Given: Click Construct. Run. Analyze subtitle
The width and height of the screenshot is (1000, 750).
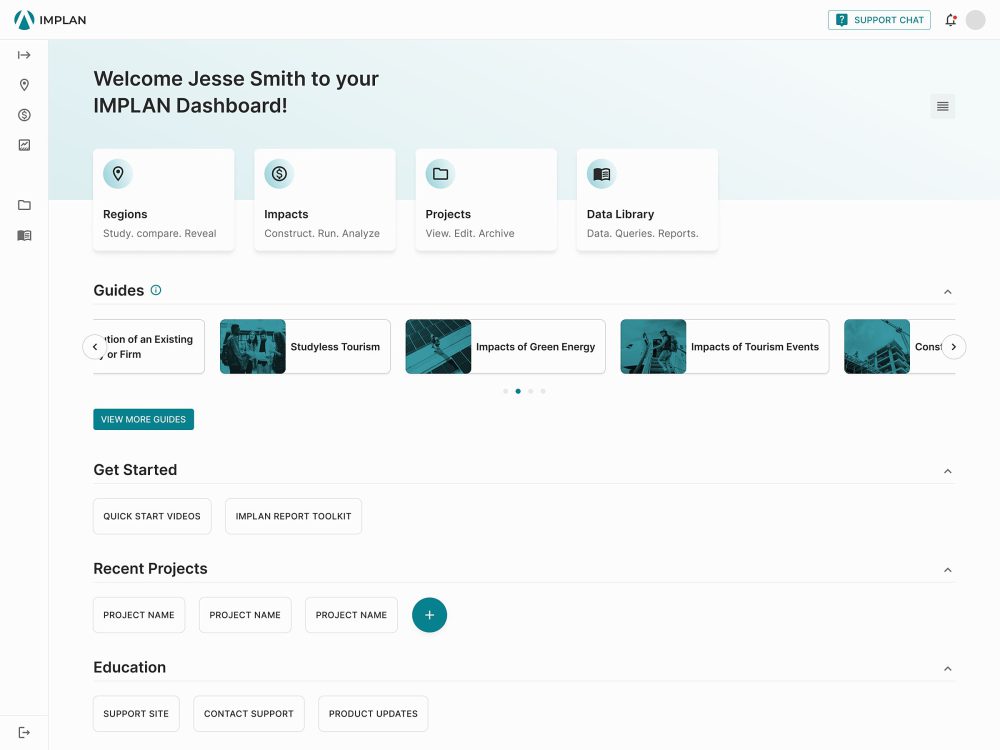Looking at the screenshot, I should 322,233.
